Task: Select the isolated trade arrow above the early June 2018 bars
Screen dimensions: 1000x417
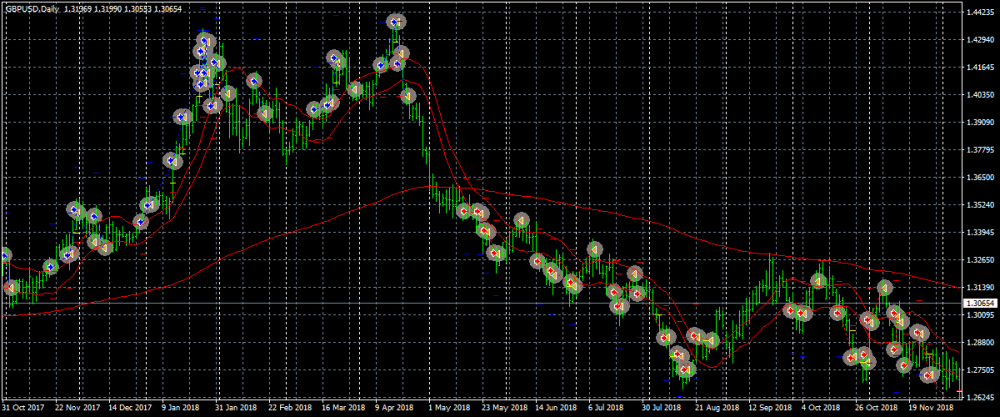Action: (x=521, y=220)
